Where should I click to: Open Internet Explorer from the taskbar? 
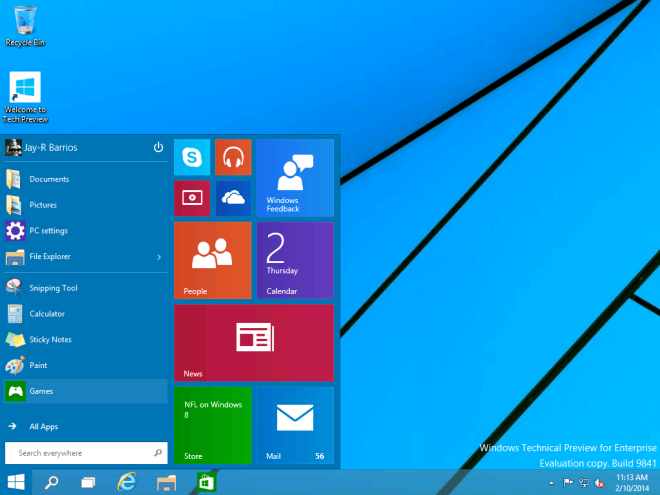coord(127,482)
